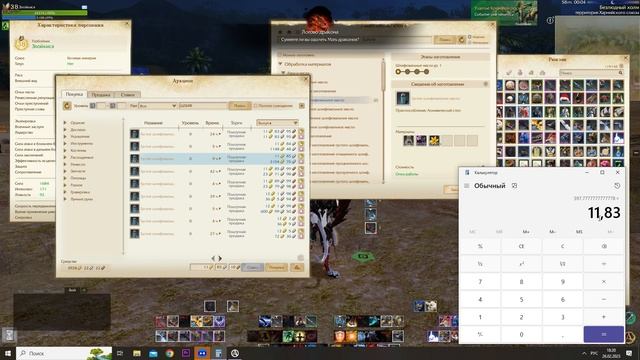
Task: Click magnifier icon in backpack search
Action: [x=620, y=73]
